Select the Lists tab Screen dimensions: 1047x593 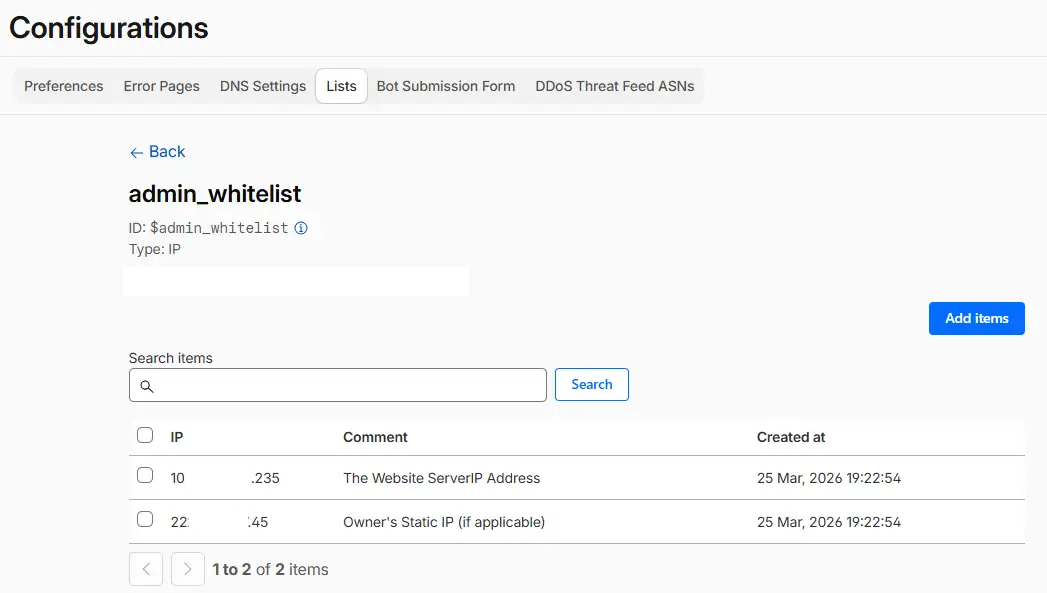tap(341, 86)
